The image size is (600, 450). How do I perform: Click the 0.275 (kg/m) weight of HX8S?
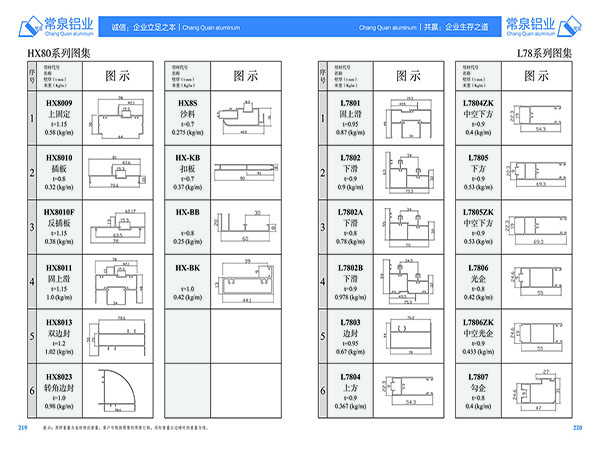[188, 132]
